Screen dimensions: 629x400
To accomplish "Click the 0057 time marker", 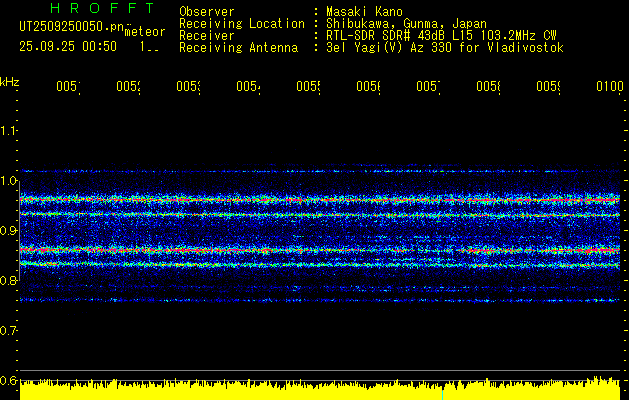I will (x=428, y=87).
